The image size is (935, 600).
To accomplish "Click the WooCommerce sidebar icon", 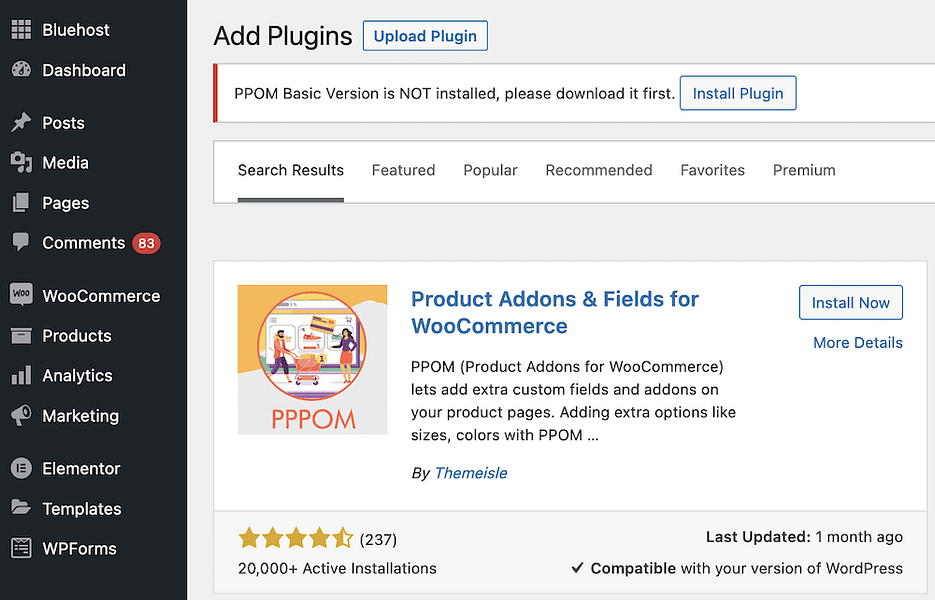I will (x=22, y=295).
